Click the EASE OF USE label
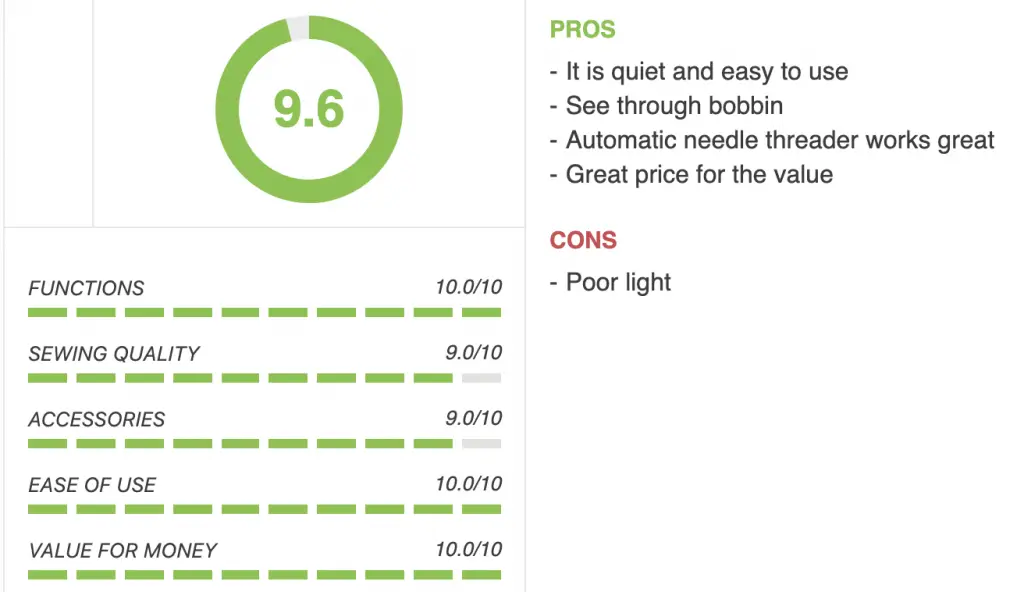1024x592 pixels. (x=92, y=485)
